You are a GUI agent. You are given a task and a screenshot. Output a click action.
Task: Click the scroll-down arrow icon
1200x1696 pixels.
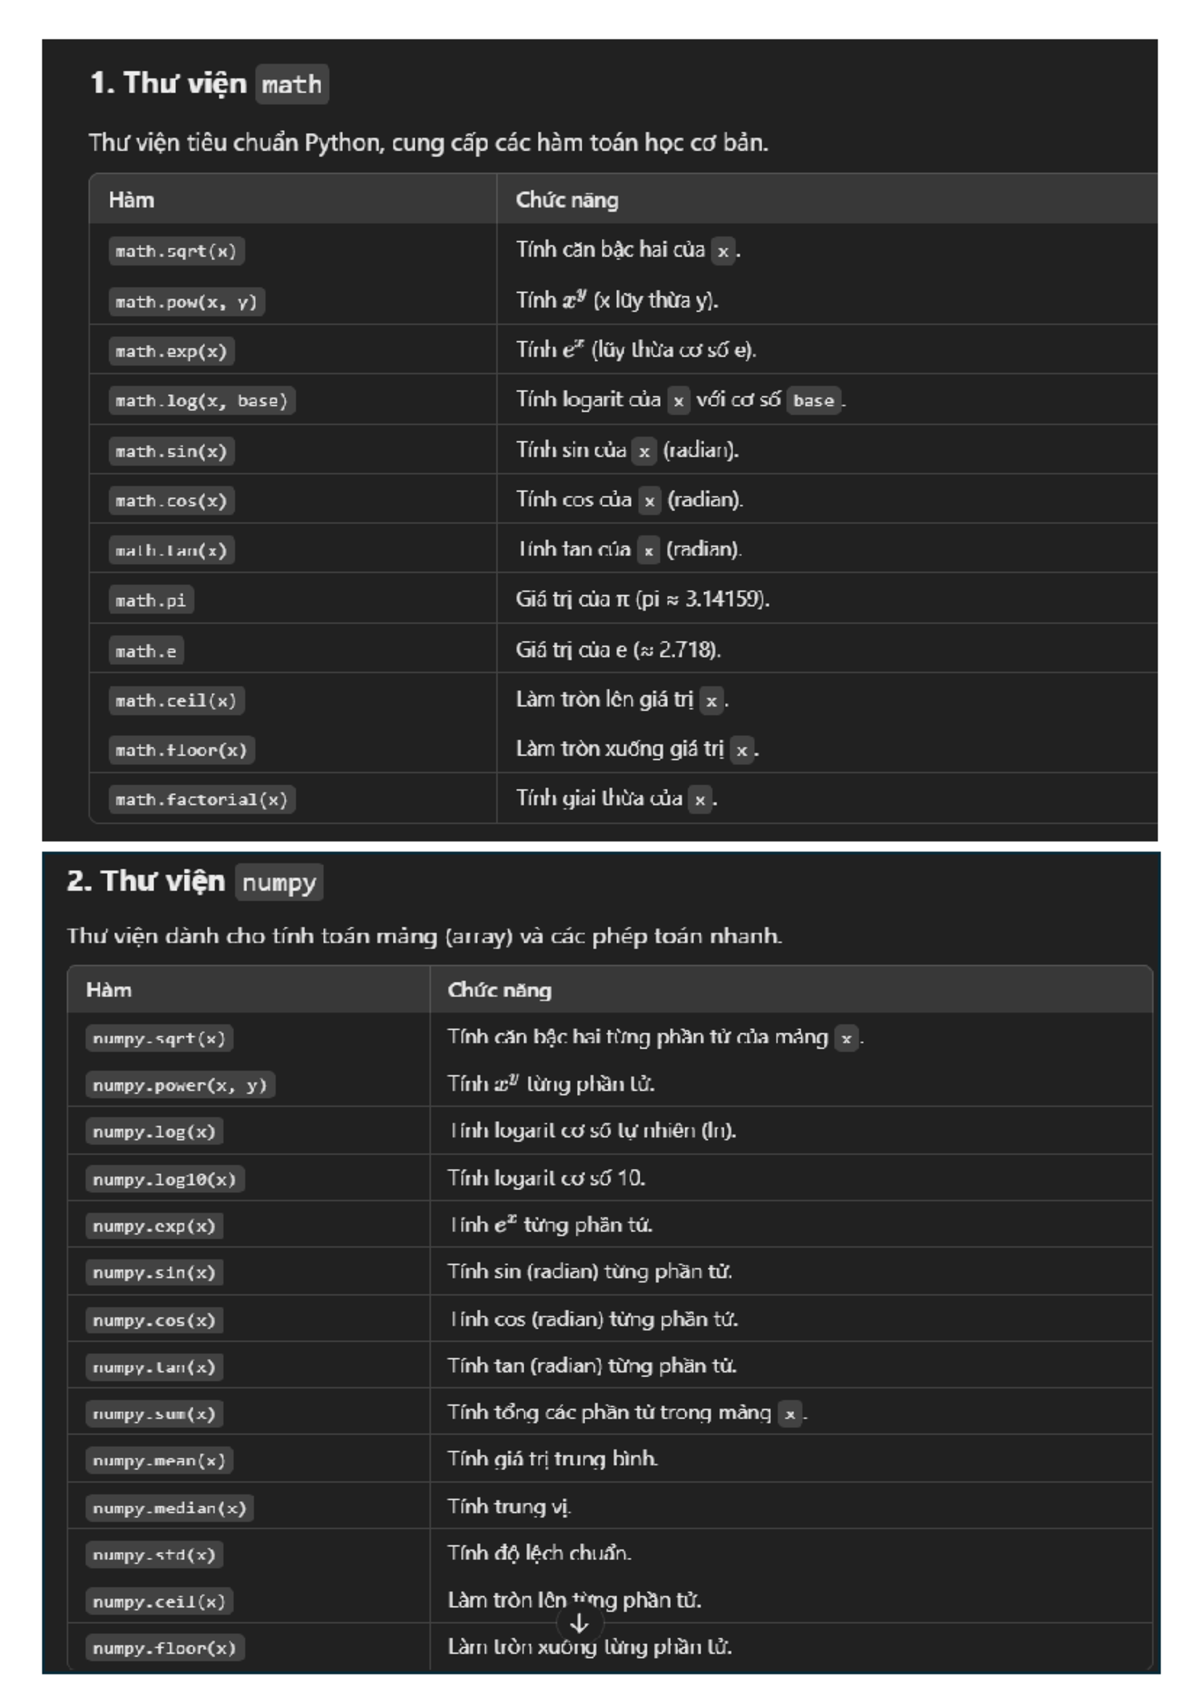[x=579, y=1623]
